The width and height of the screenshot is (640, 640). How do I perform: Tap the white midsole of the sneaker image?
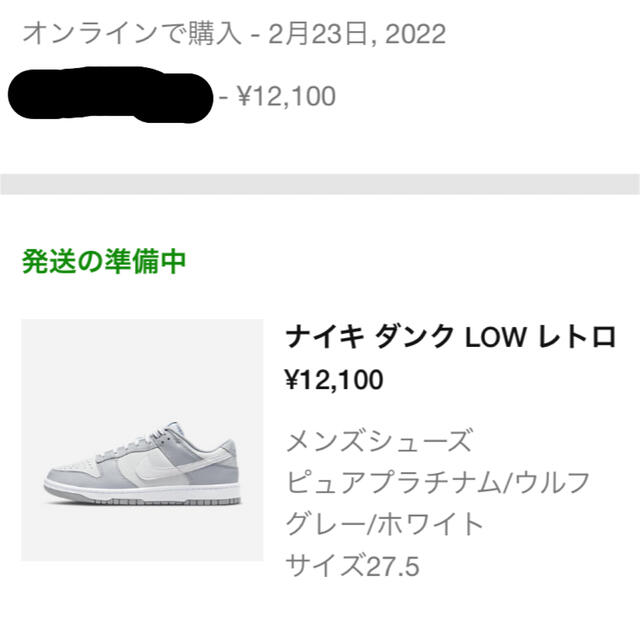coord(143,490)
